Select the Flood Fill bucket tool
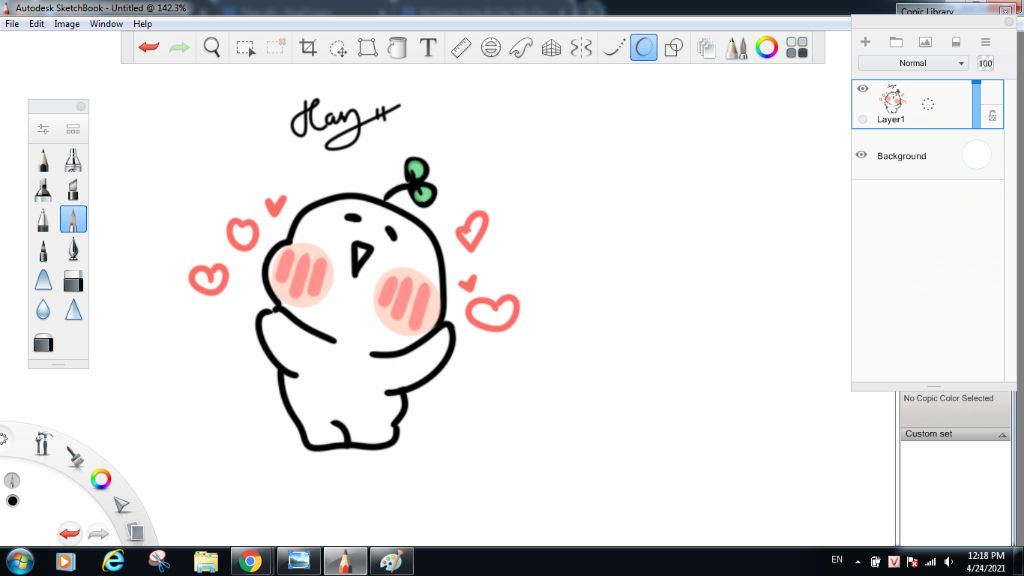Screen dimensions: 1024x576 pos(397,48)
